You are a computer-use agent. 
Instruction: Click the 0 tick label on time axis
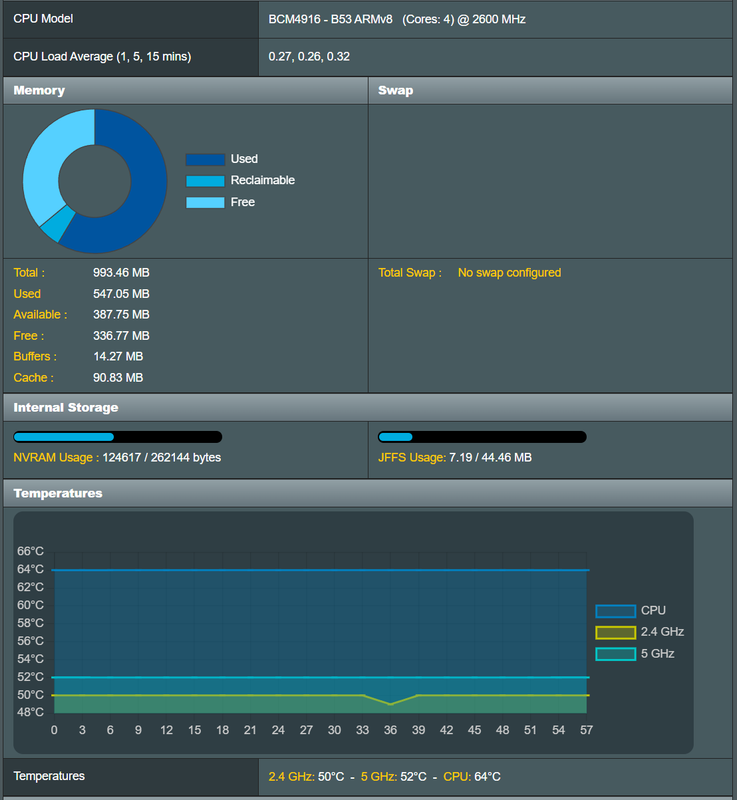[54, 731]
